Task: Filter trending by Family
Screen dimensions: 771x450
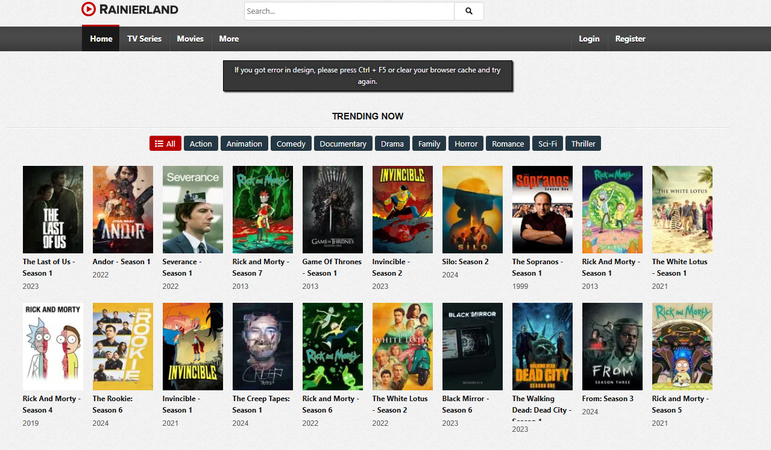Action: coord(429,144)
